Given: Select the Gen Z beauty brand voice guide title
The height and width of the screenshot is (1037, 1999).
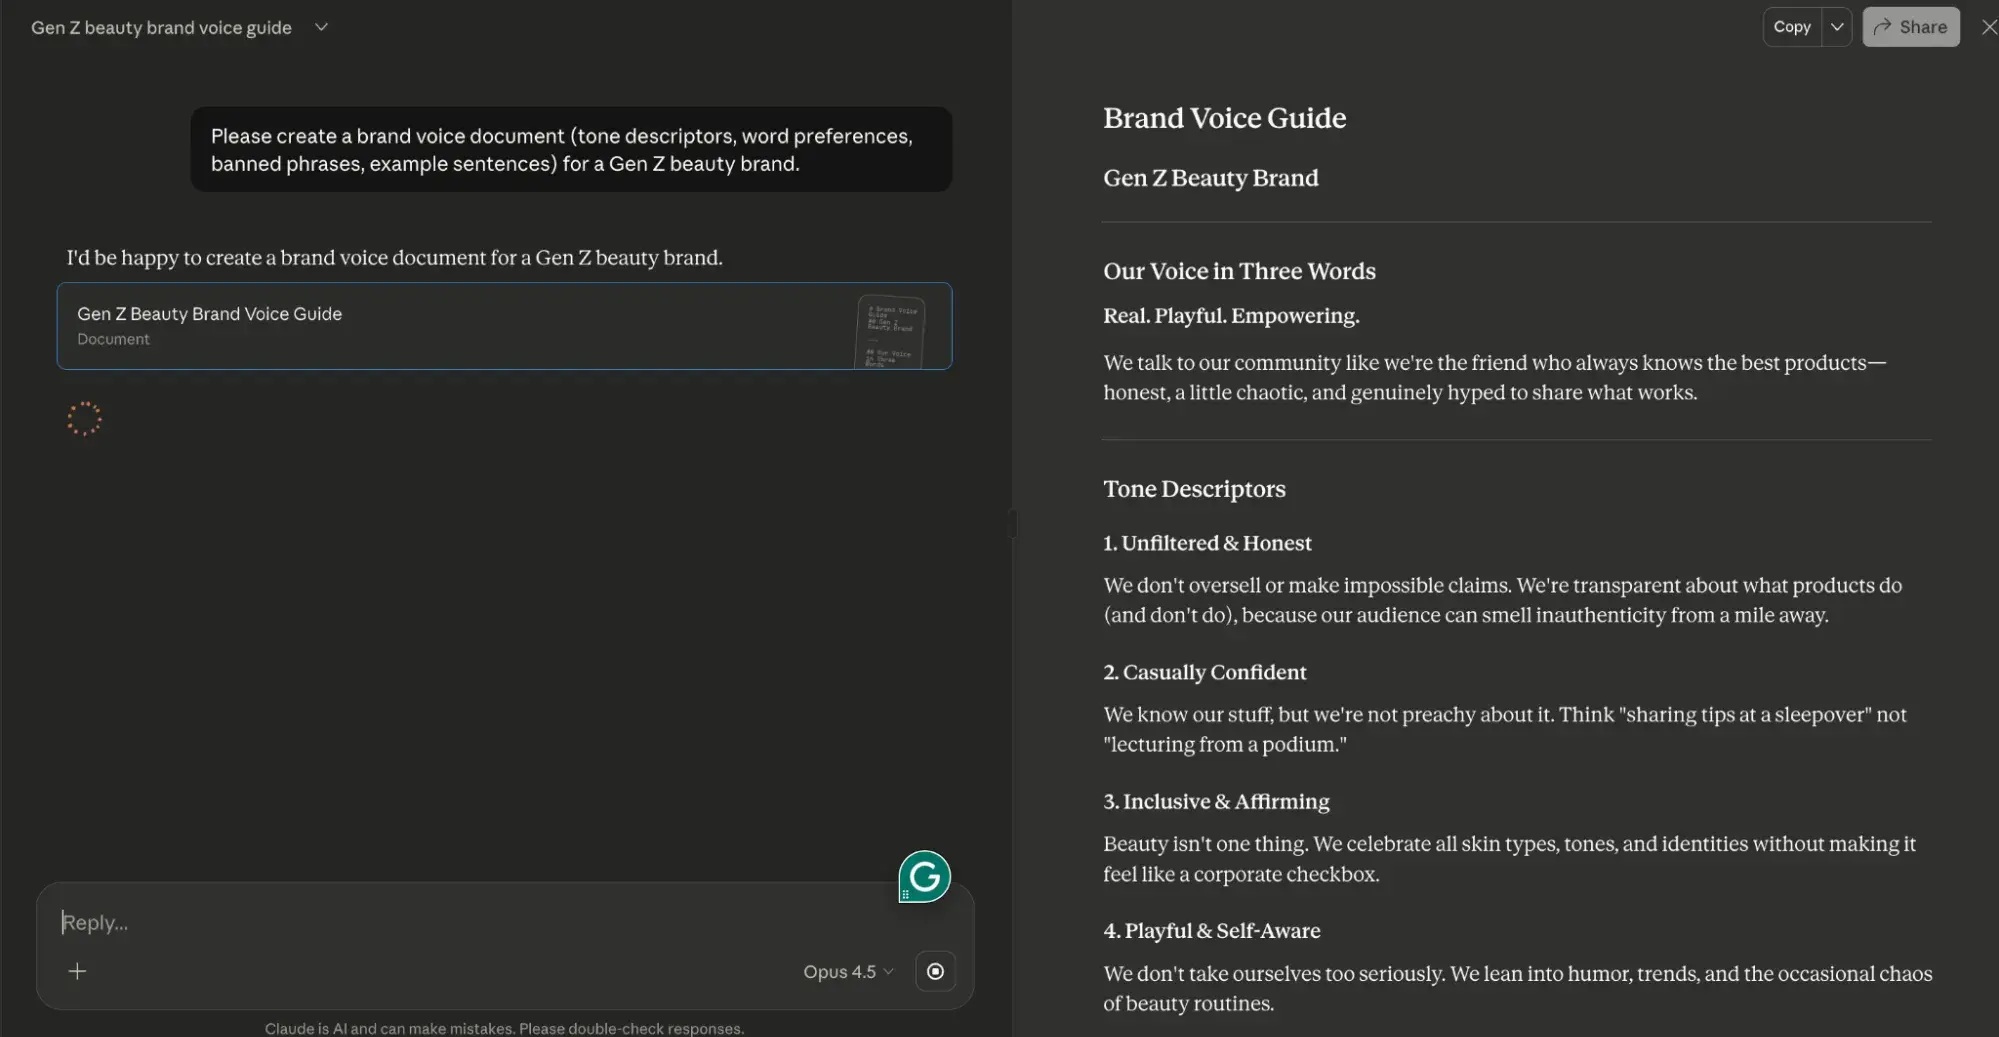Looking at the screenshot, I should (x=160, y=27).
